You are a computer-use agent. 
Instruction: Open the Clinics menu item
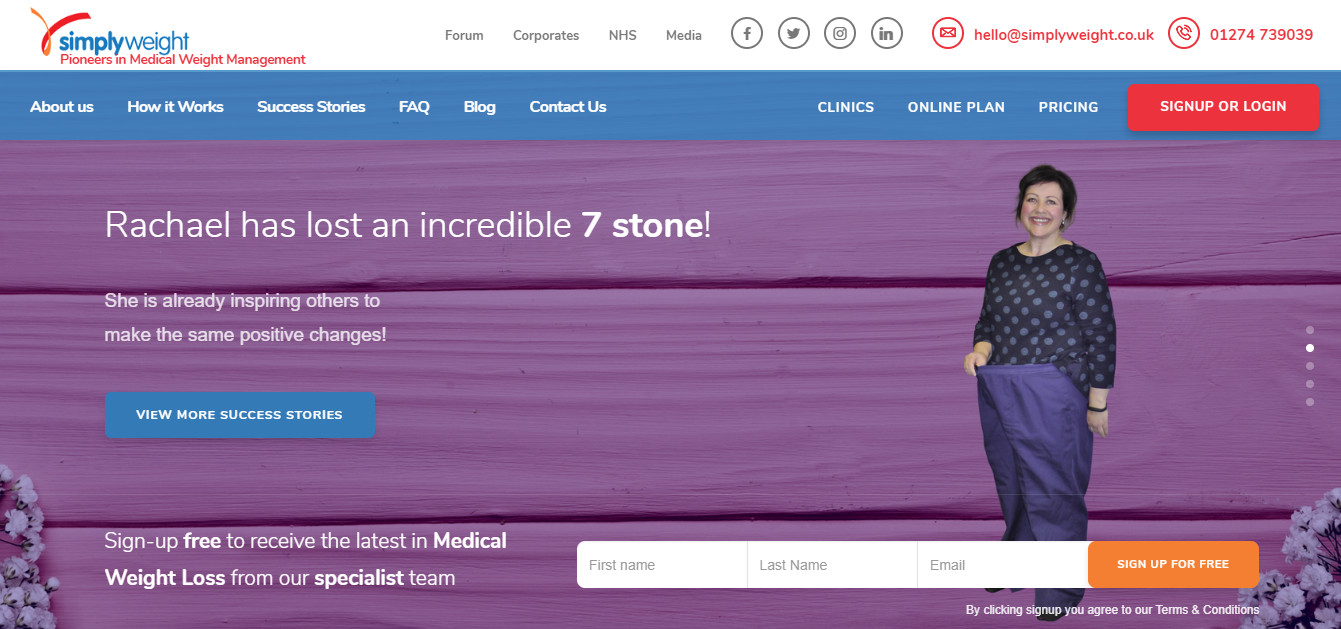(846, 107)
